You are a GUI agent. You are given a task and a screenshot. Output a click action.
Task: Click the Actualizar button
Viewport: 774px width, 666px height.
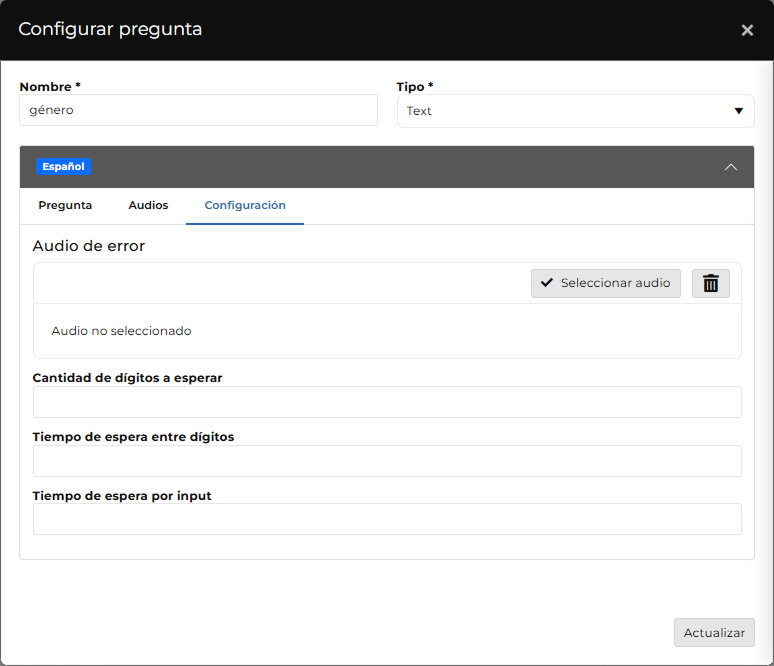(x=714, y=632)
